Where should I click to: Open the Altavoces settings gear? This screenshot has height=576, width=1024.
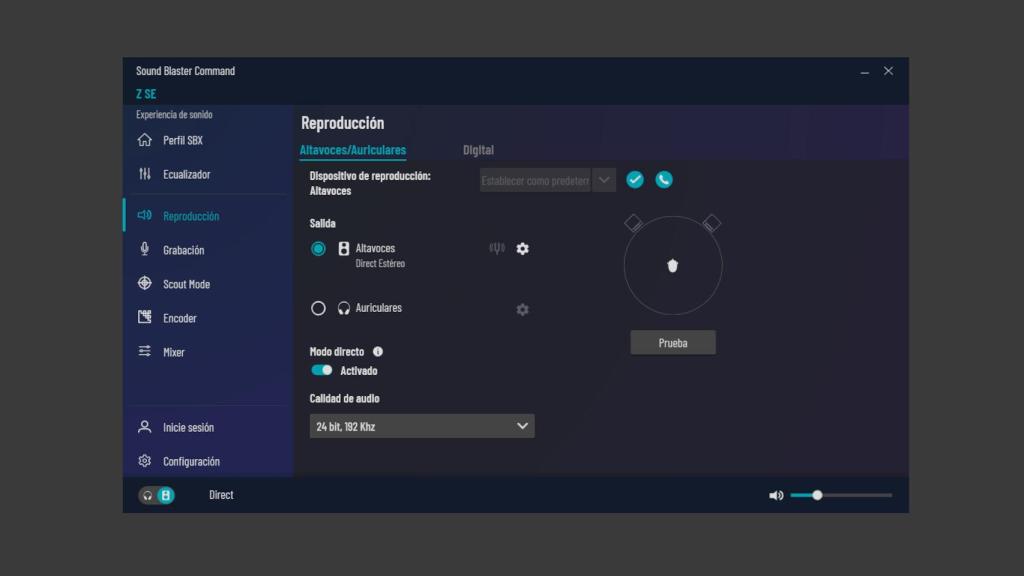point(522,249)
